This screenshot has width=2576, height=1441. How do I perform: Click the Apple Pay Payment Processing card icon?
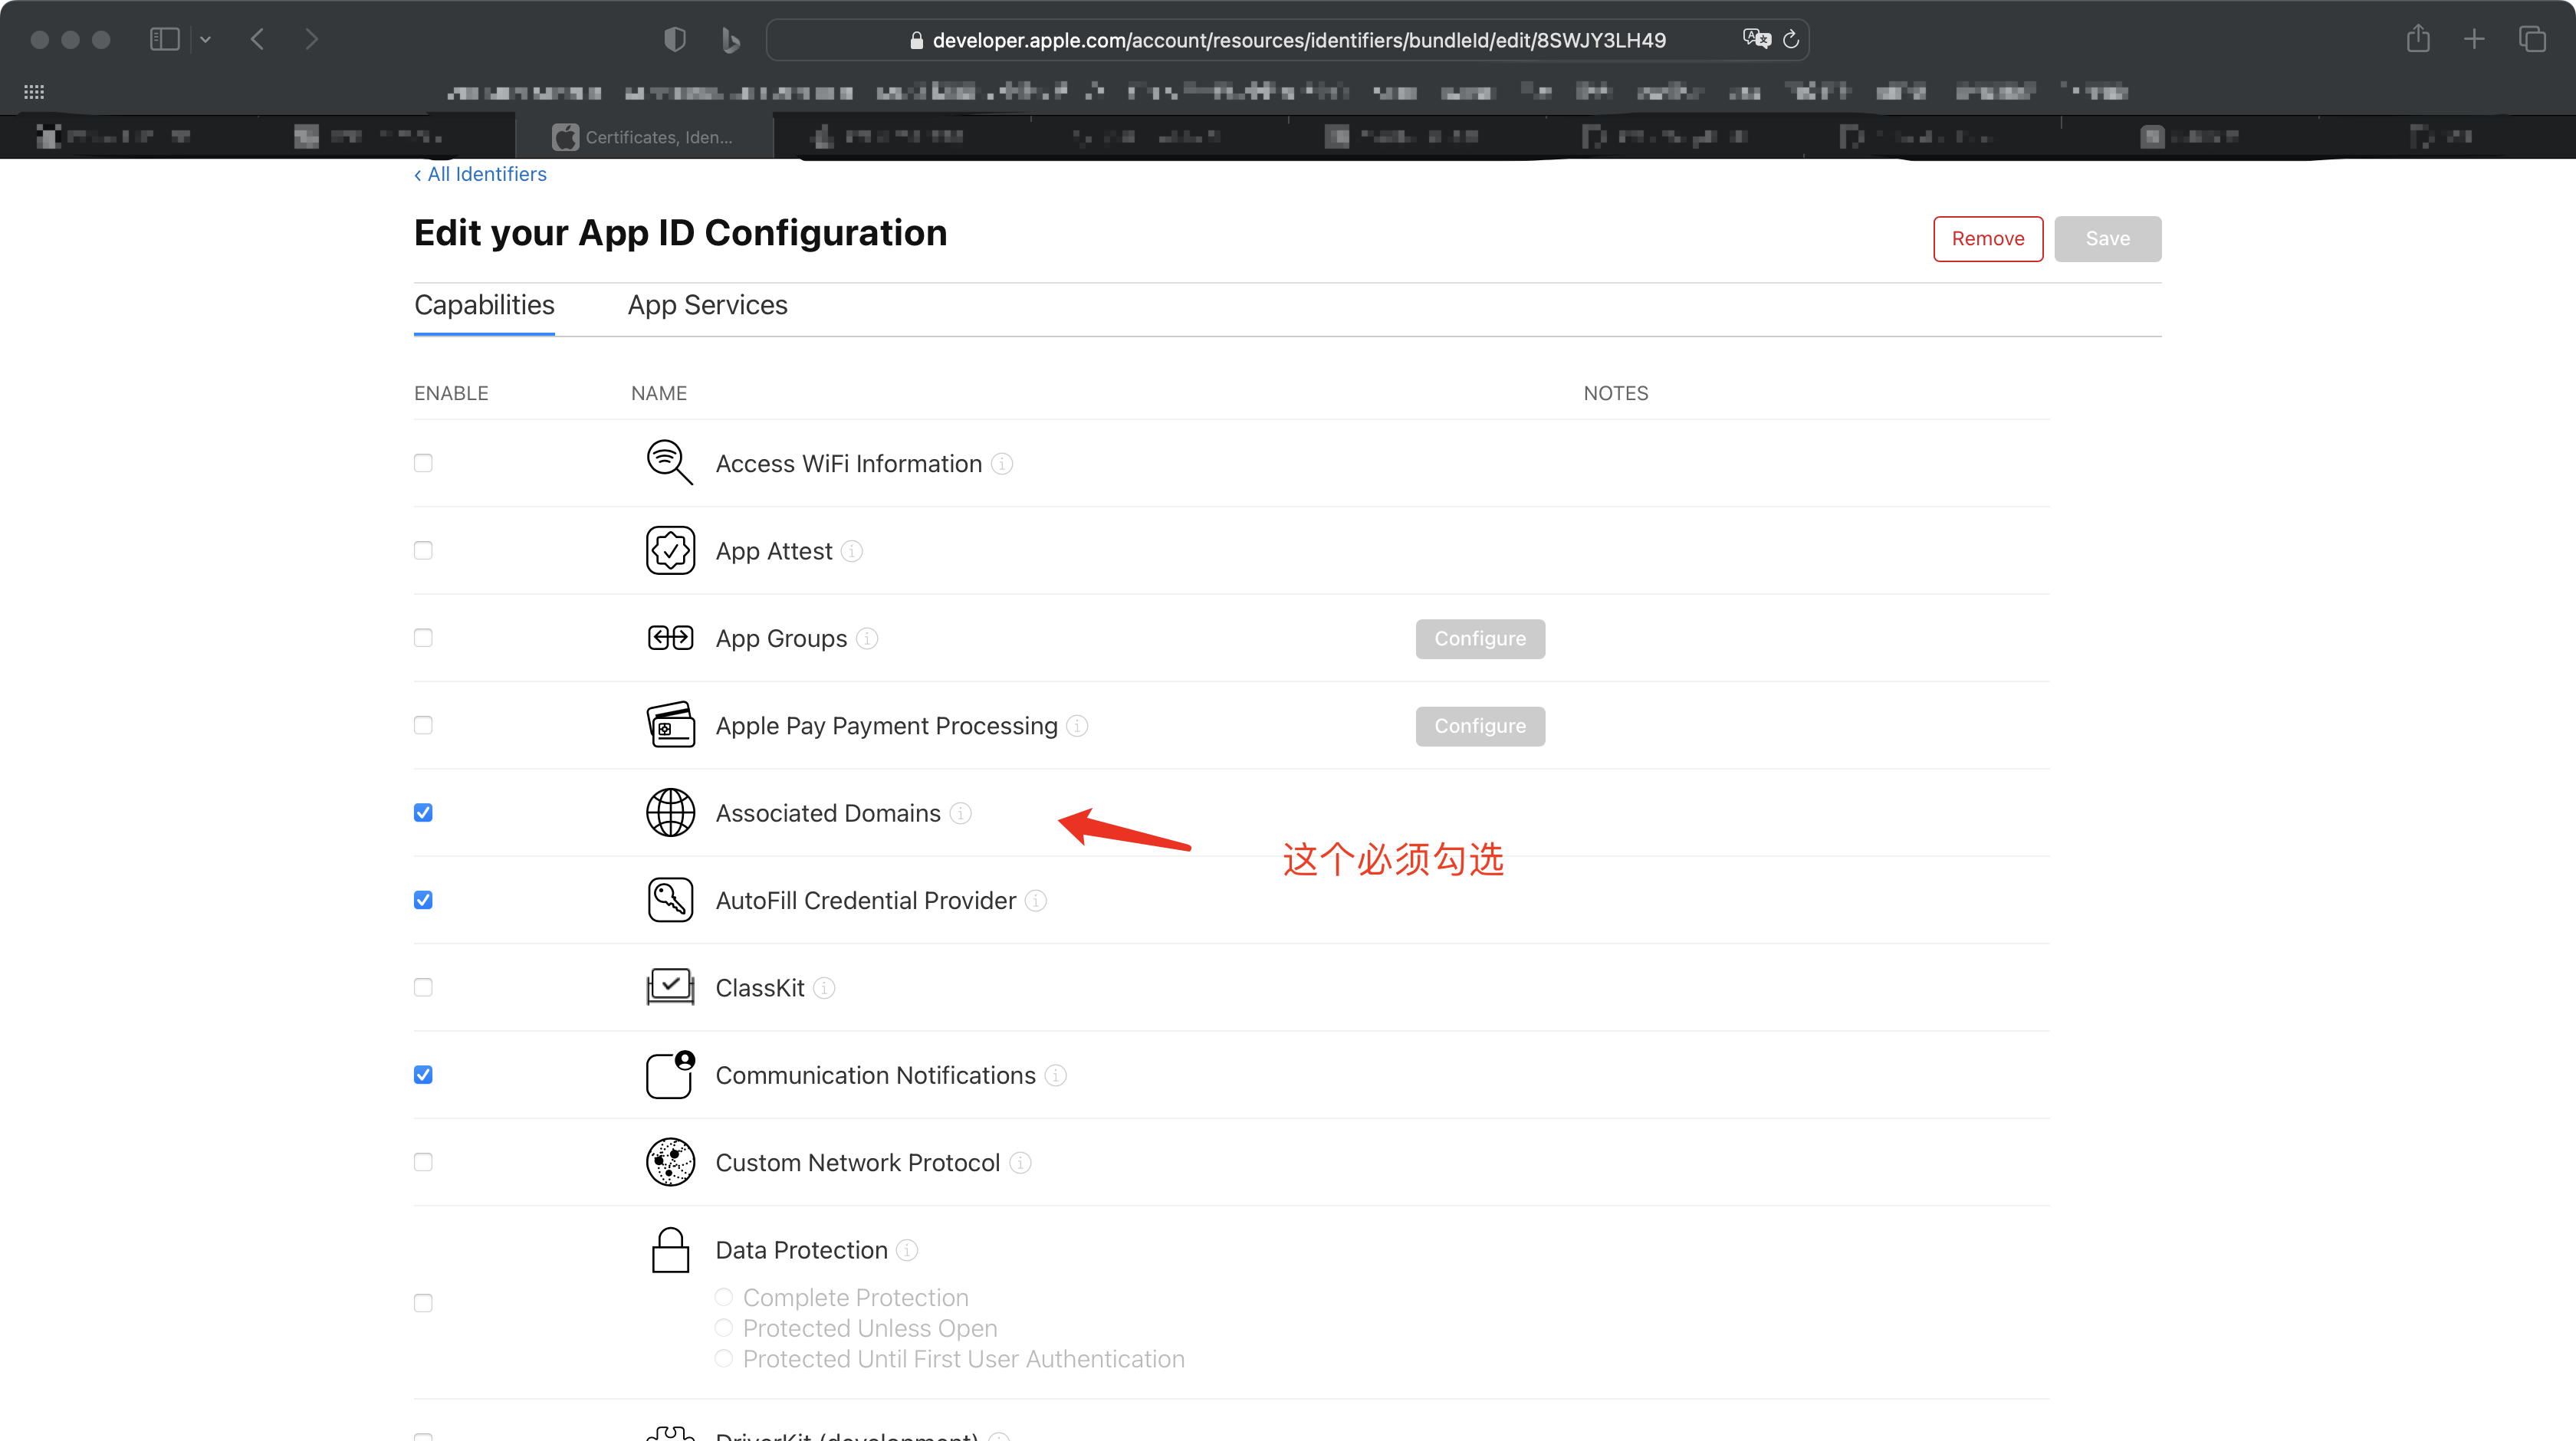click(670, 725)
